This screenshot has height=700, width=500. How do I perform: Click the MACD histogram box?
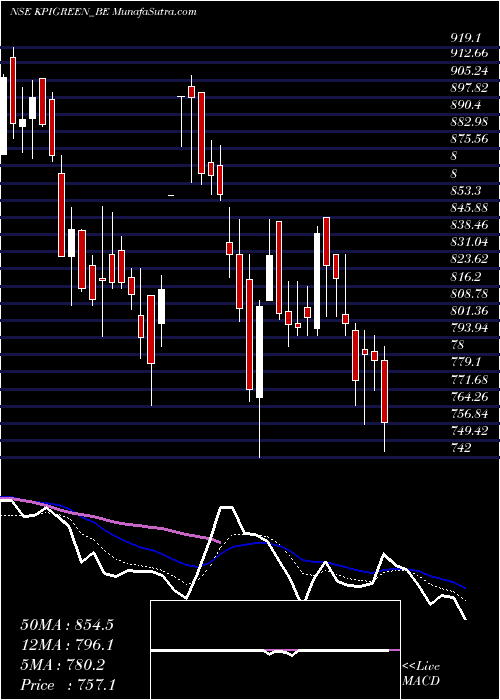point(275,650)
